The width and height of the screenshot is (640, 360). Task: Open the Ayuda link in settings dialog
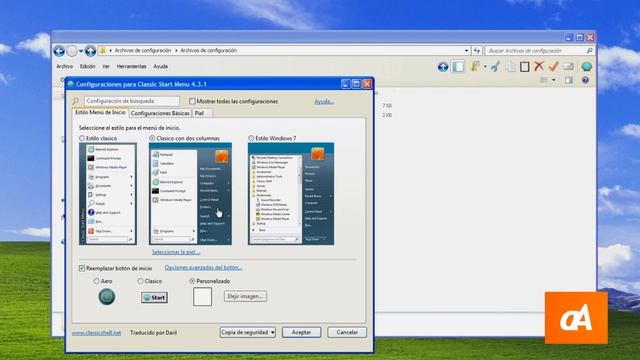tap(324, 102)
